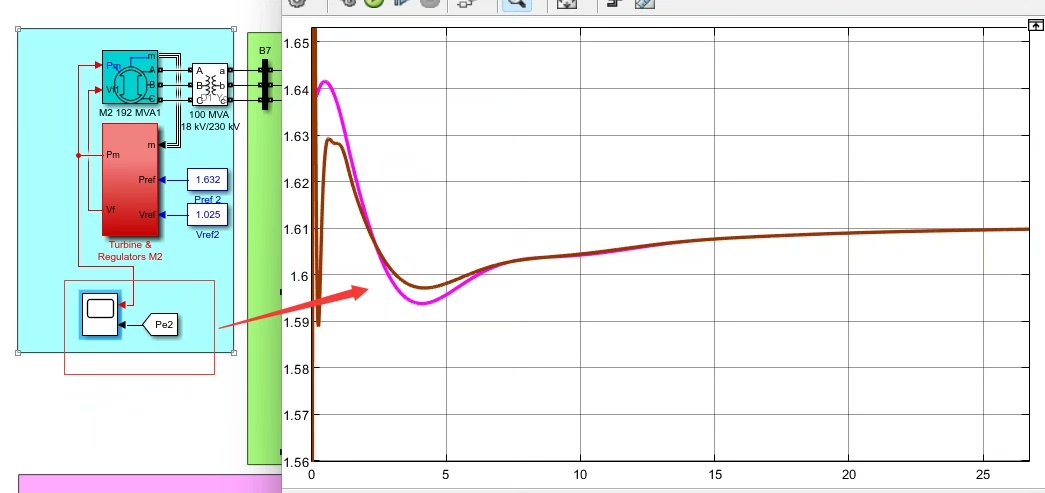This screenshot has height=493, width=1045.
Task: Click the bottom-right selection handle of cyan area
Action: (x=234, y=353)
